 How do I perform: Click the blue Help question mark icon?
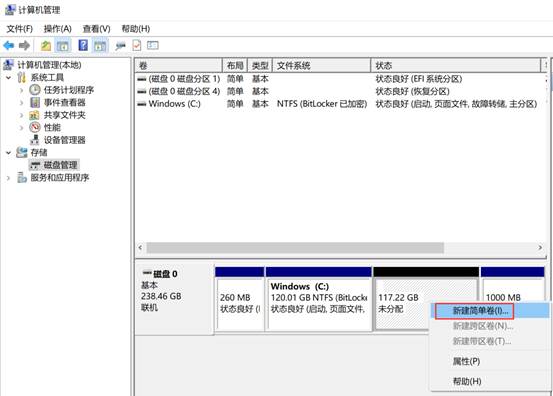point(83,45)
